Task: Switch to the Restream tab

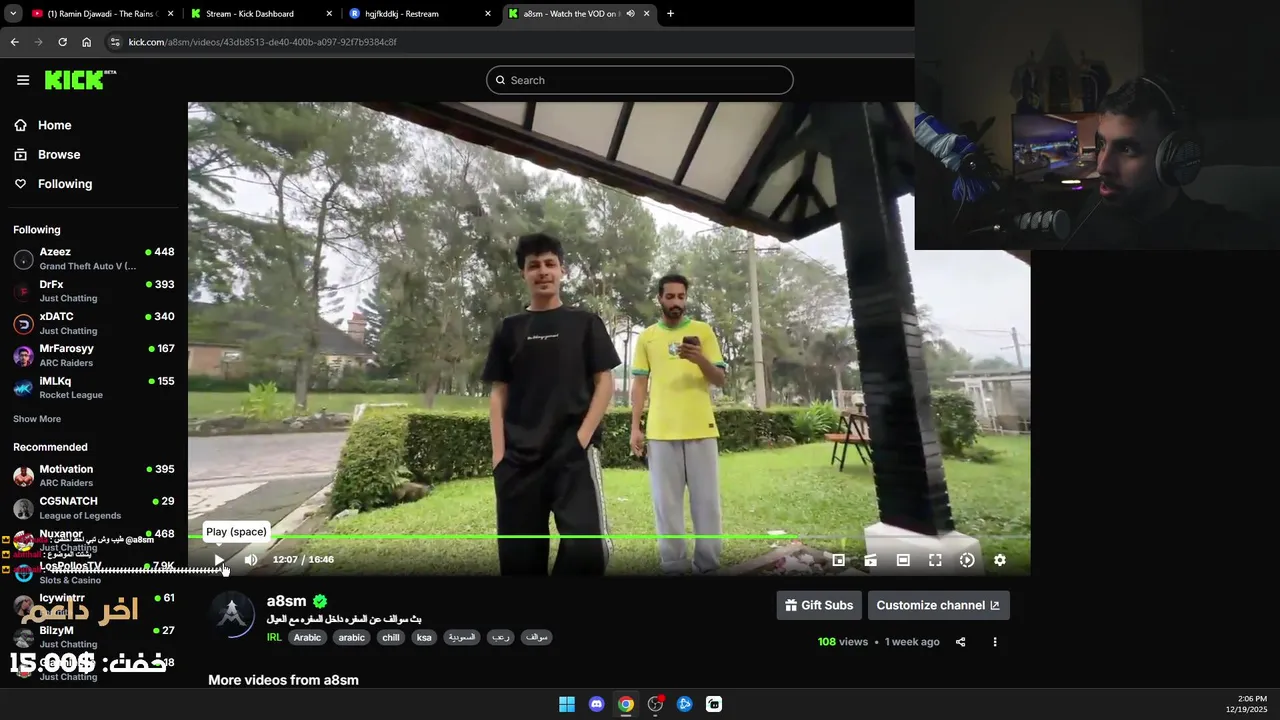Action: 420,14
